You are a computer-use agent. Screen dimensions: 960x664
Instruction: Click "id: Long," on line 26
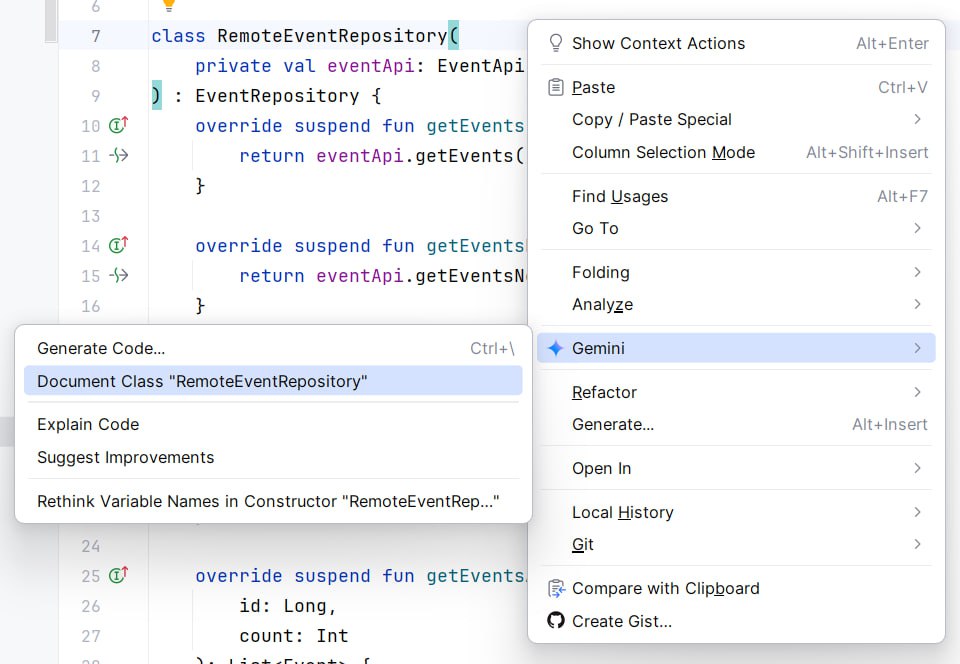288,606
